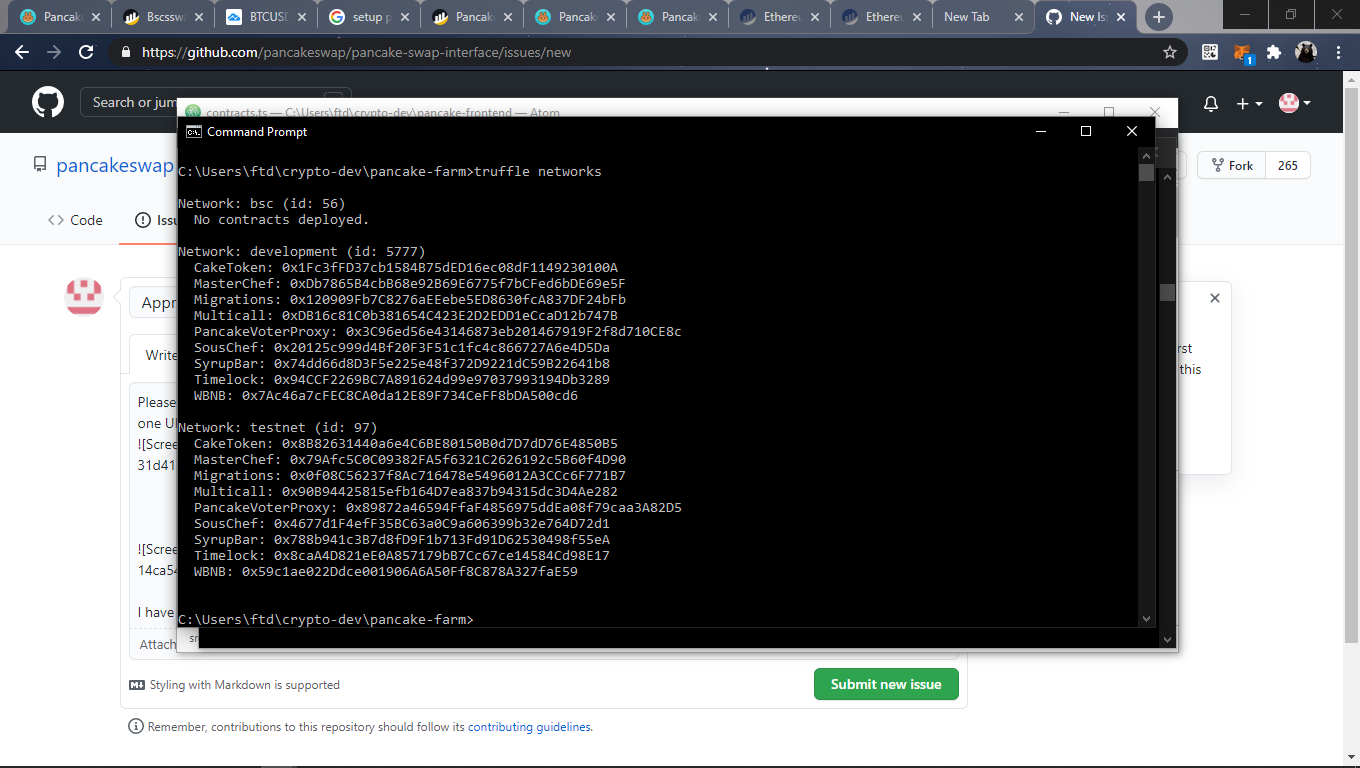Viewport: 1360px width, 768px height.
Task: Select the Write tab in the issue editor
Action: [154, 355]
